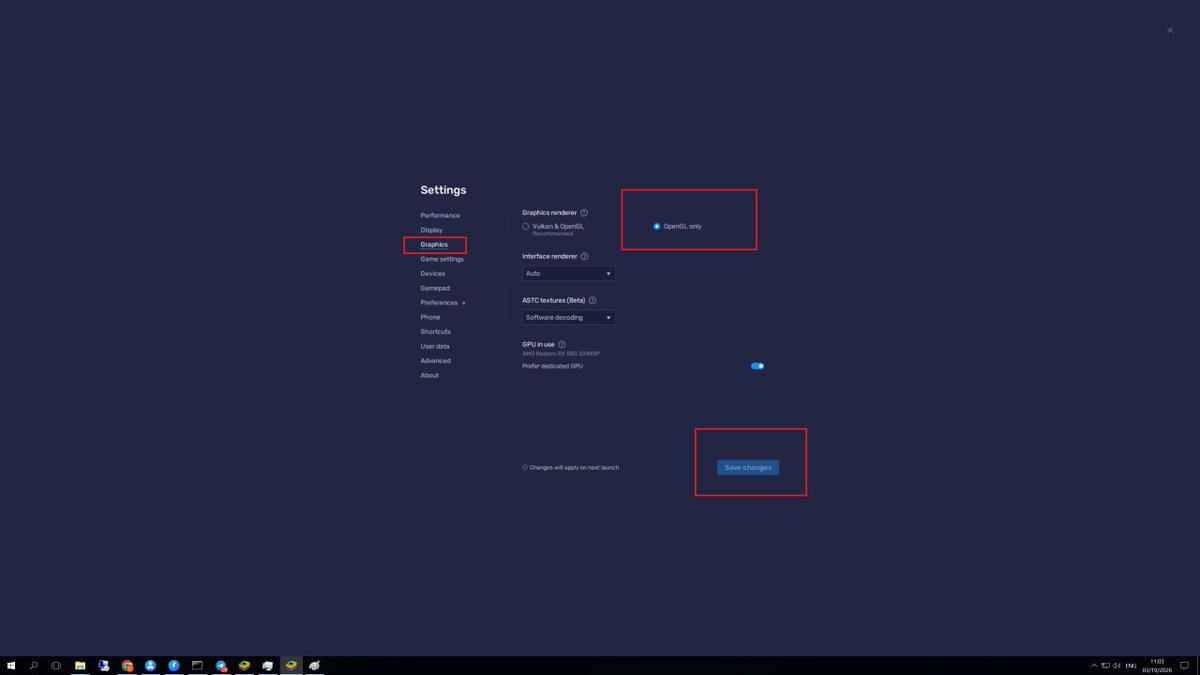Go to Game settings section
Image resolution: width=1200 pixels, height=675 pixels.
(442, 259)
